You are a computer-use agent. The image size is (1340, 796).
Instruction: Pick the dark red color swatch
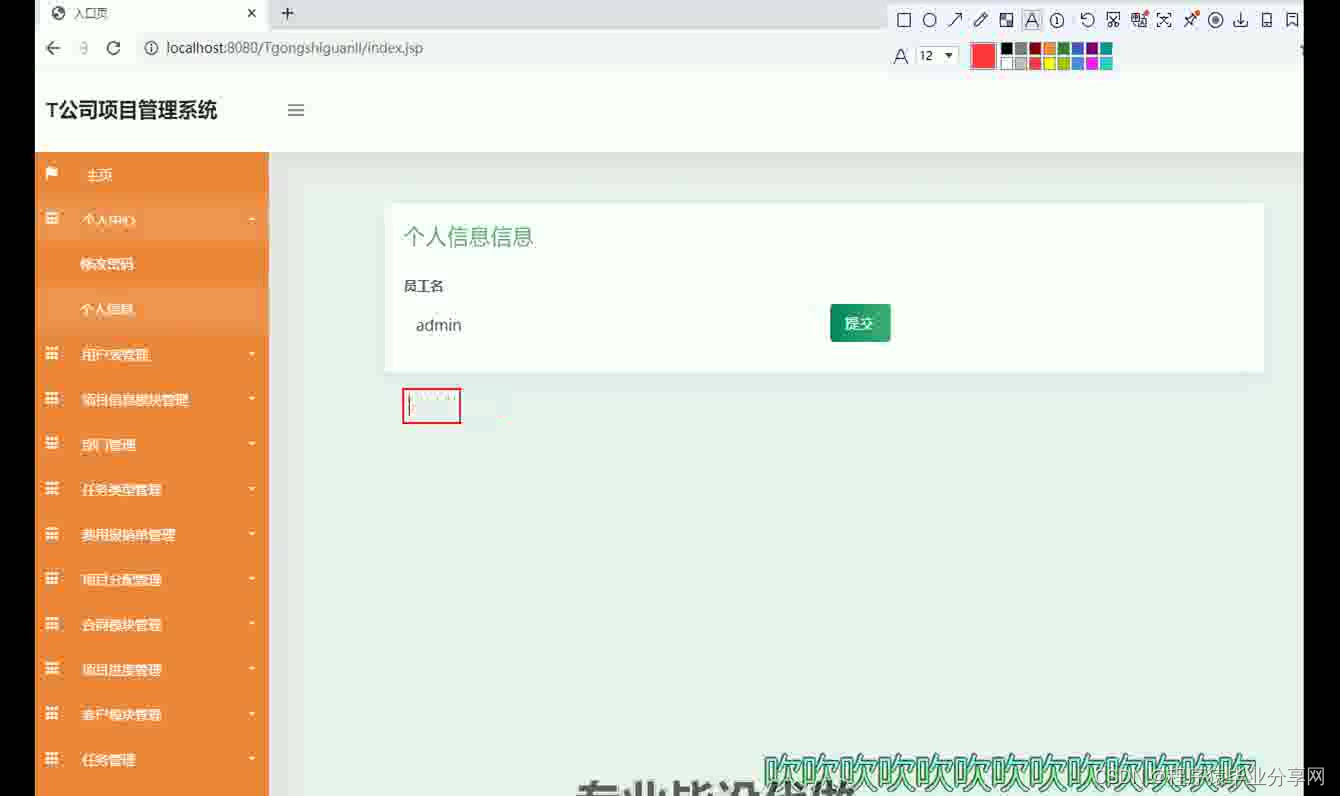click(1035, 48)
